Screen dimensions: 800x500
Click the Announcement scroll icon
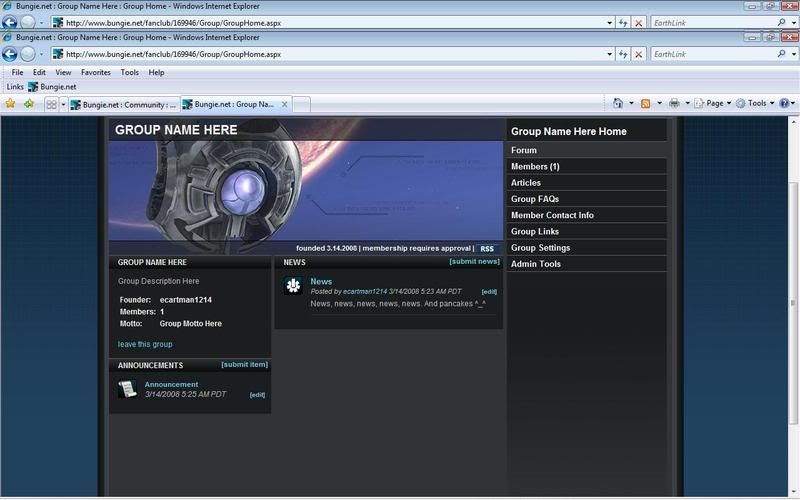click(127, 389)
